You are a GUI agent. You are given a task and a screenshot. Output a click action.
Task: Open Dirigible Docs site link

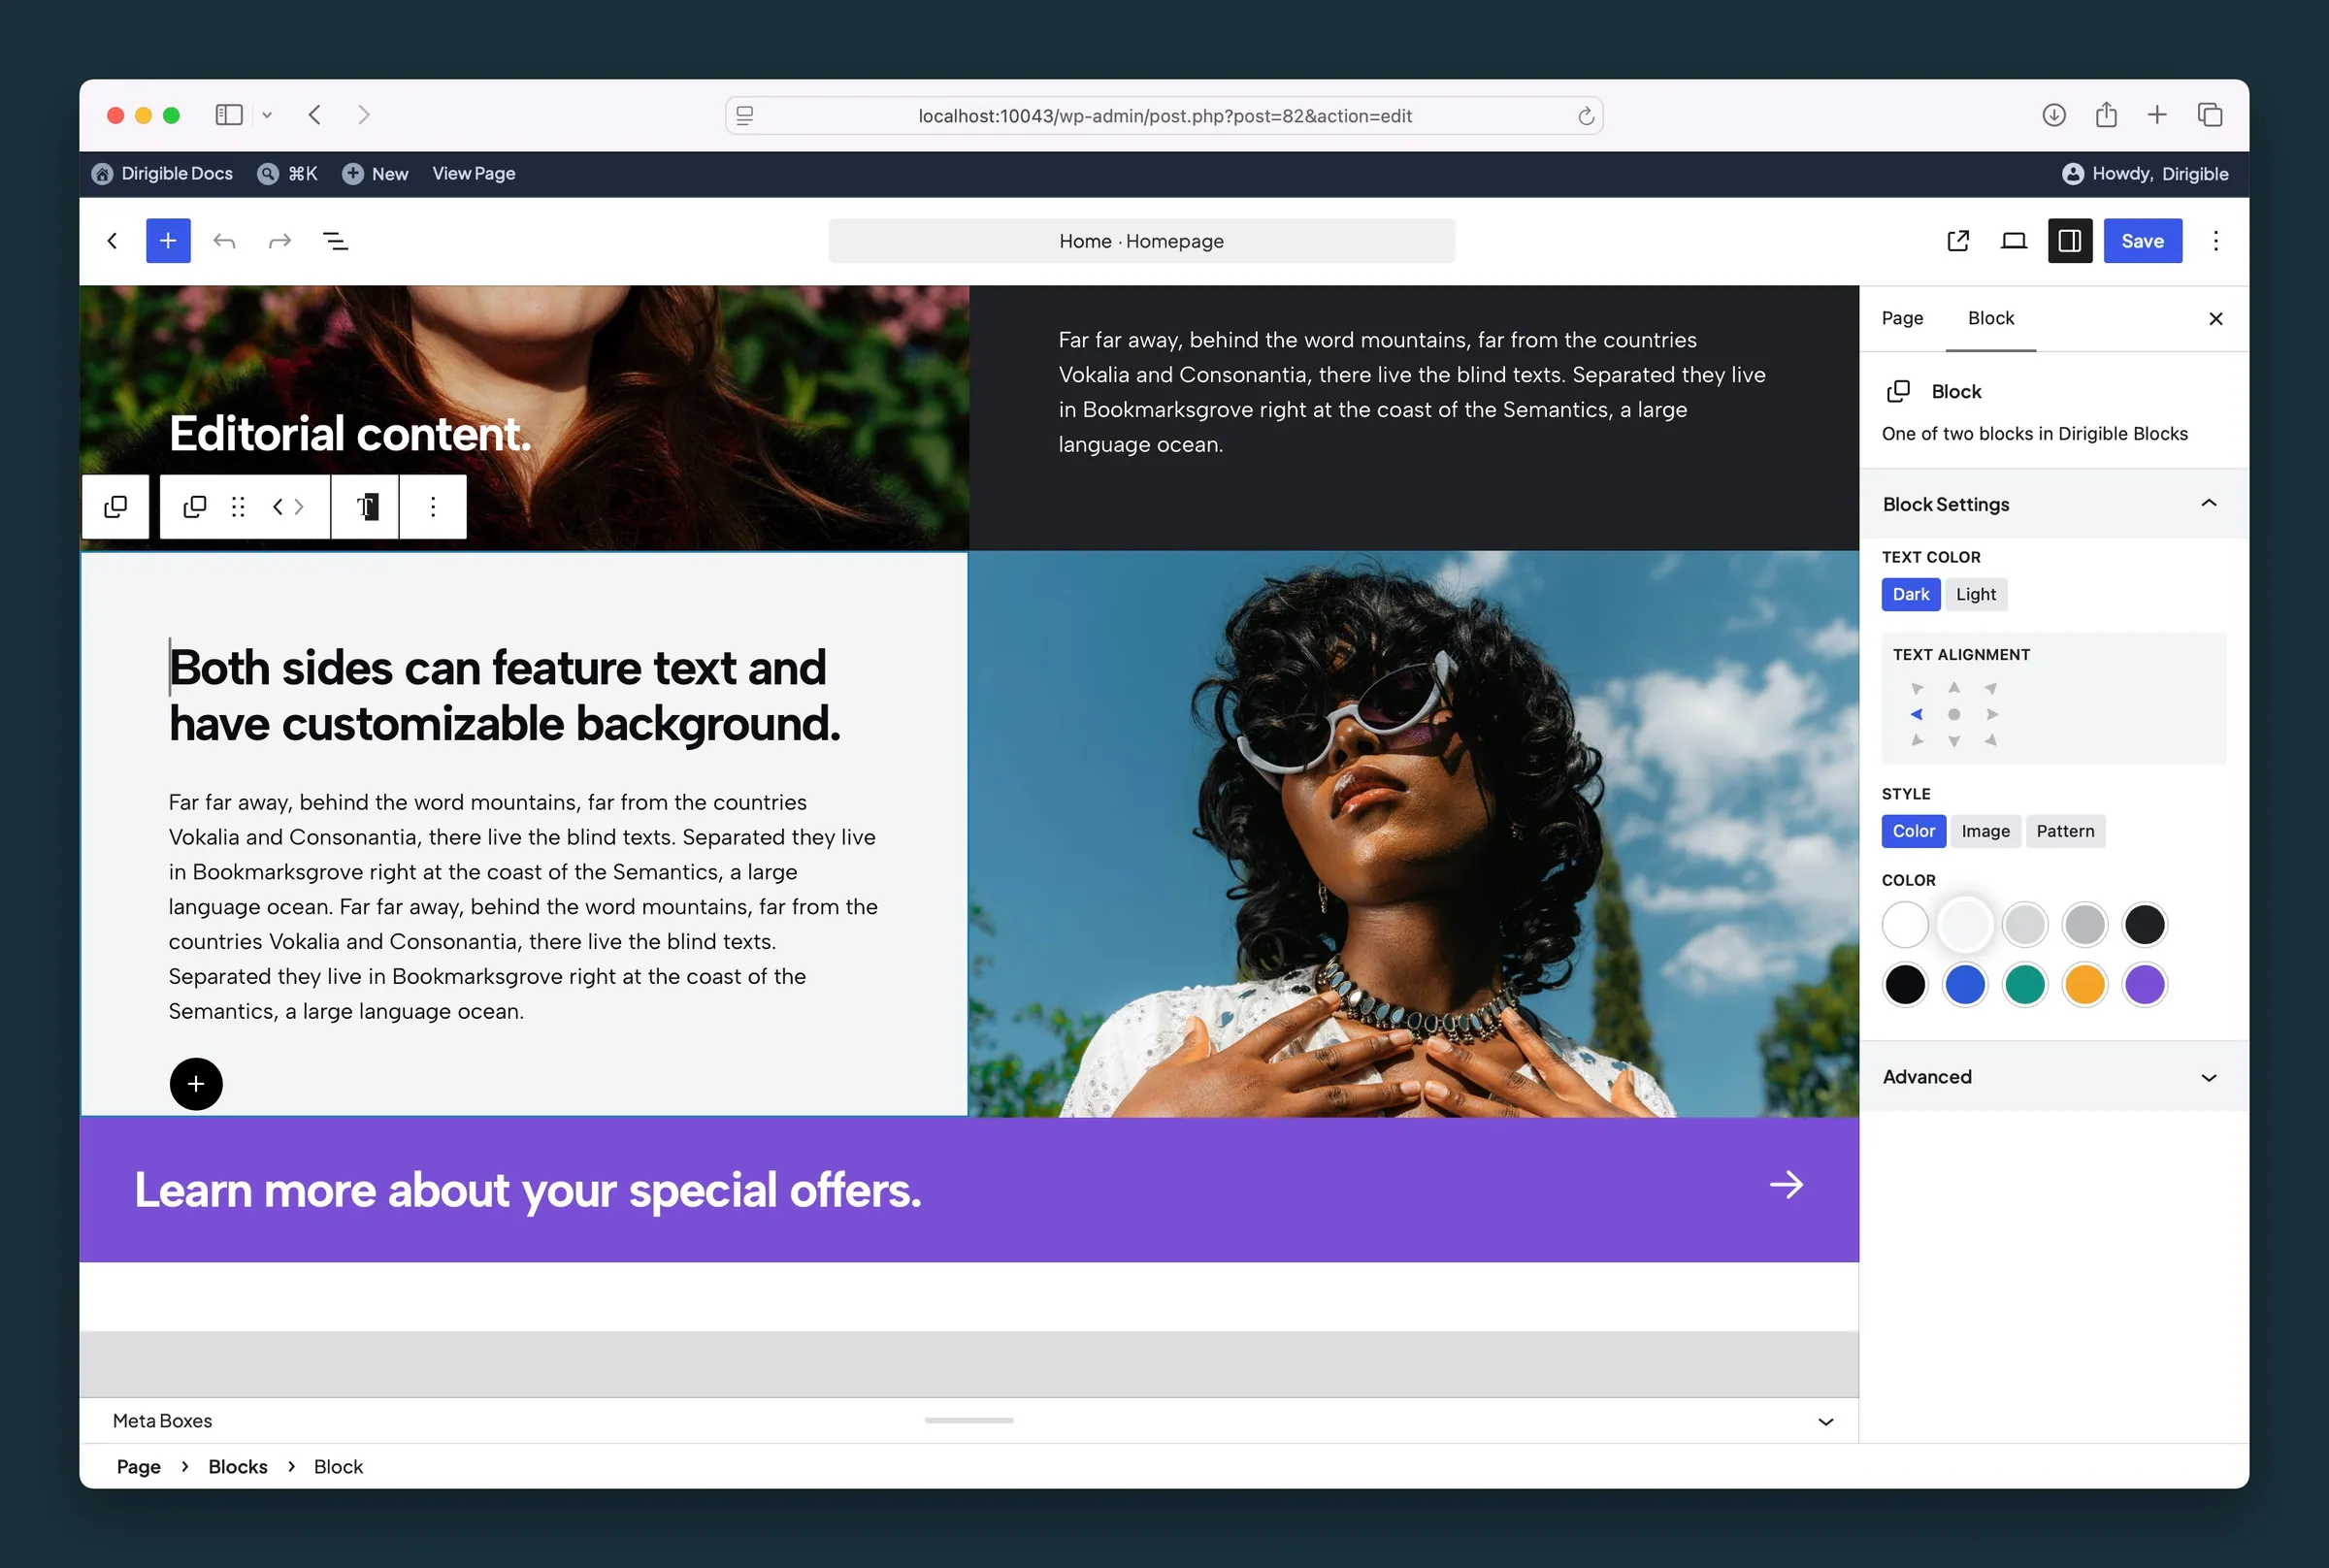(x=162, y=174)
